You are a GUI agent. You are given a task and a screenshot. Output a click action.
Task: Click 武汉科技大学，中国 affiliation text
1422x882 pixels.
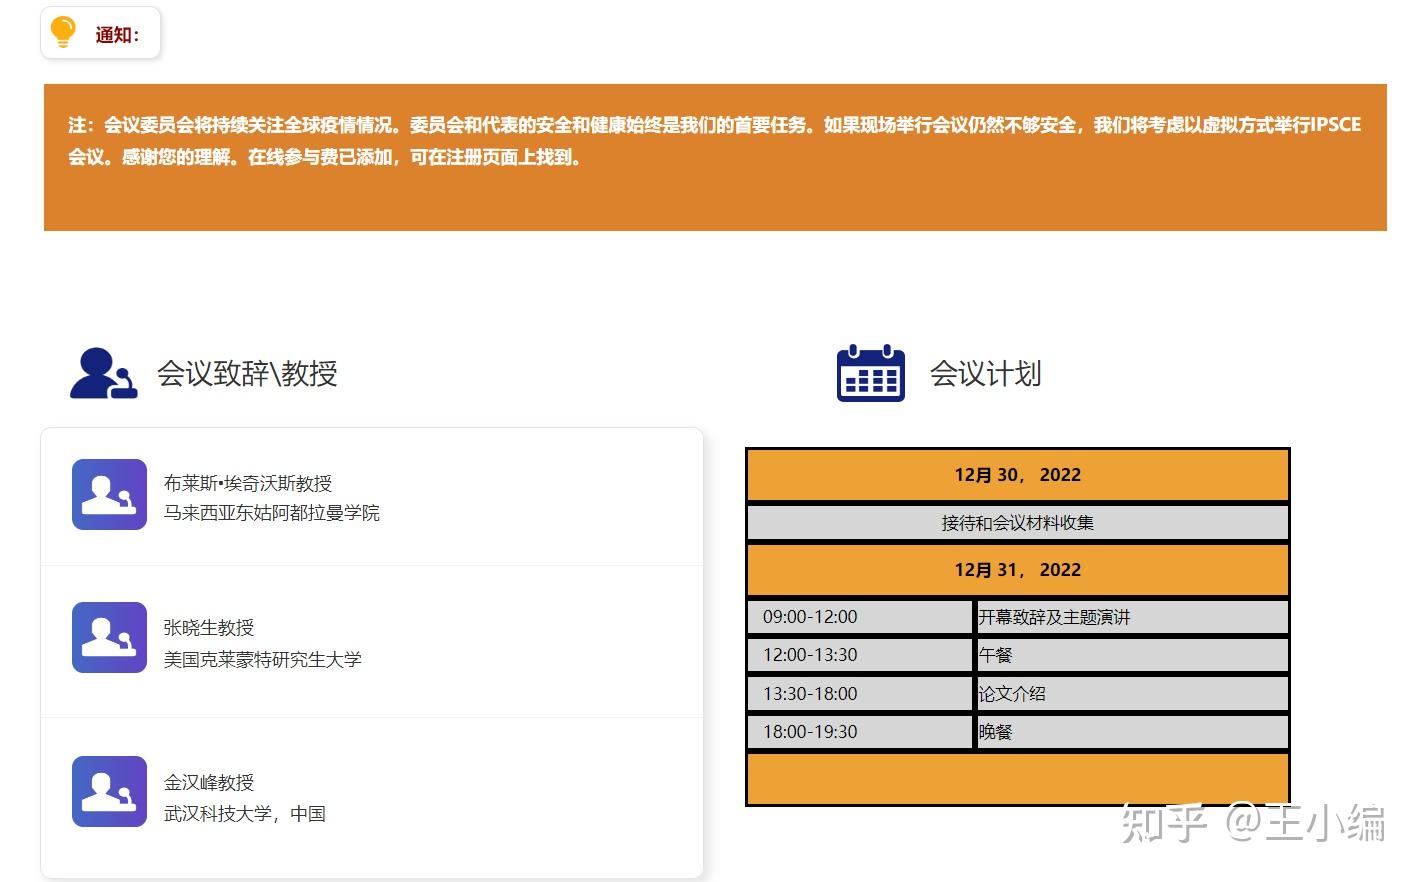coord(245,812)
